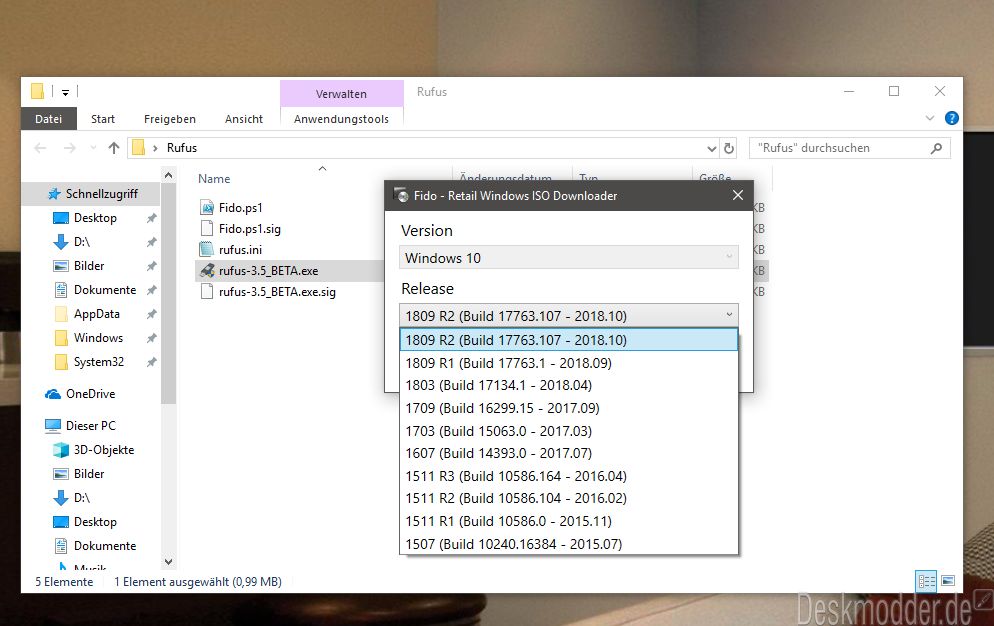Select the Fido.ps1 file icon
Image resolution: width=994 pixels, height=626 pixels.
coord(207,207)
